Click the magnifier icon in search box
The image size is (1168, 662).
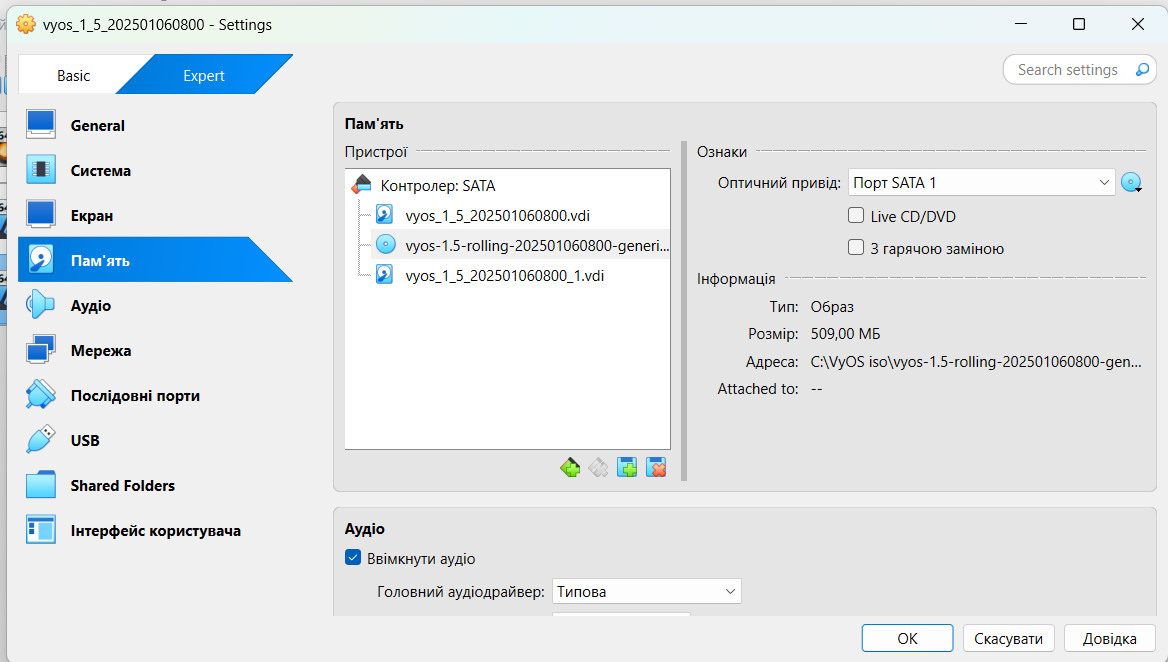tap(1142, 70)
